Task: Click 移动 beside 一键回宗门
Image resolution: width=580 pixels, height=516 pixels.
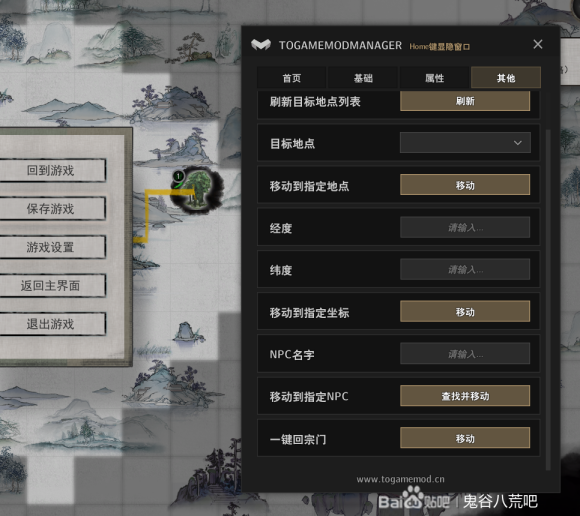Action: tap(465, 438)
